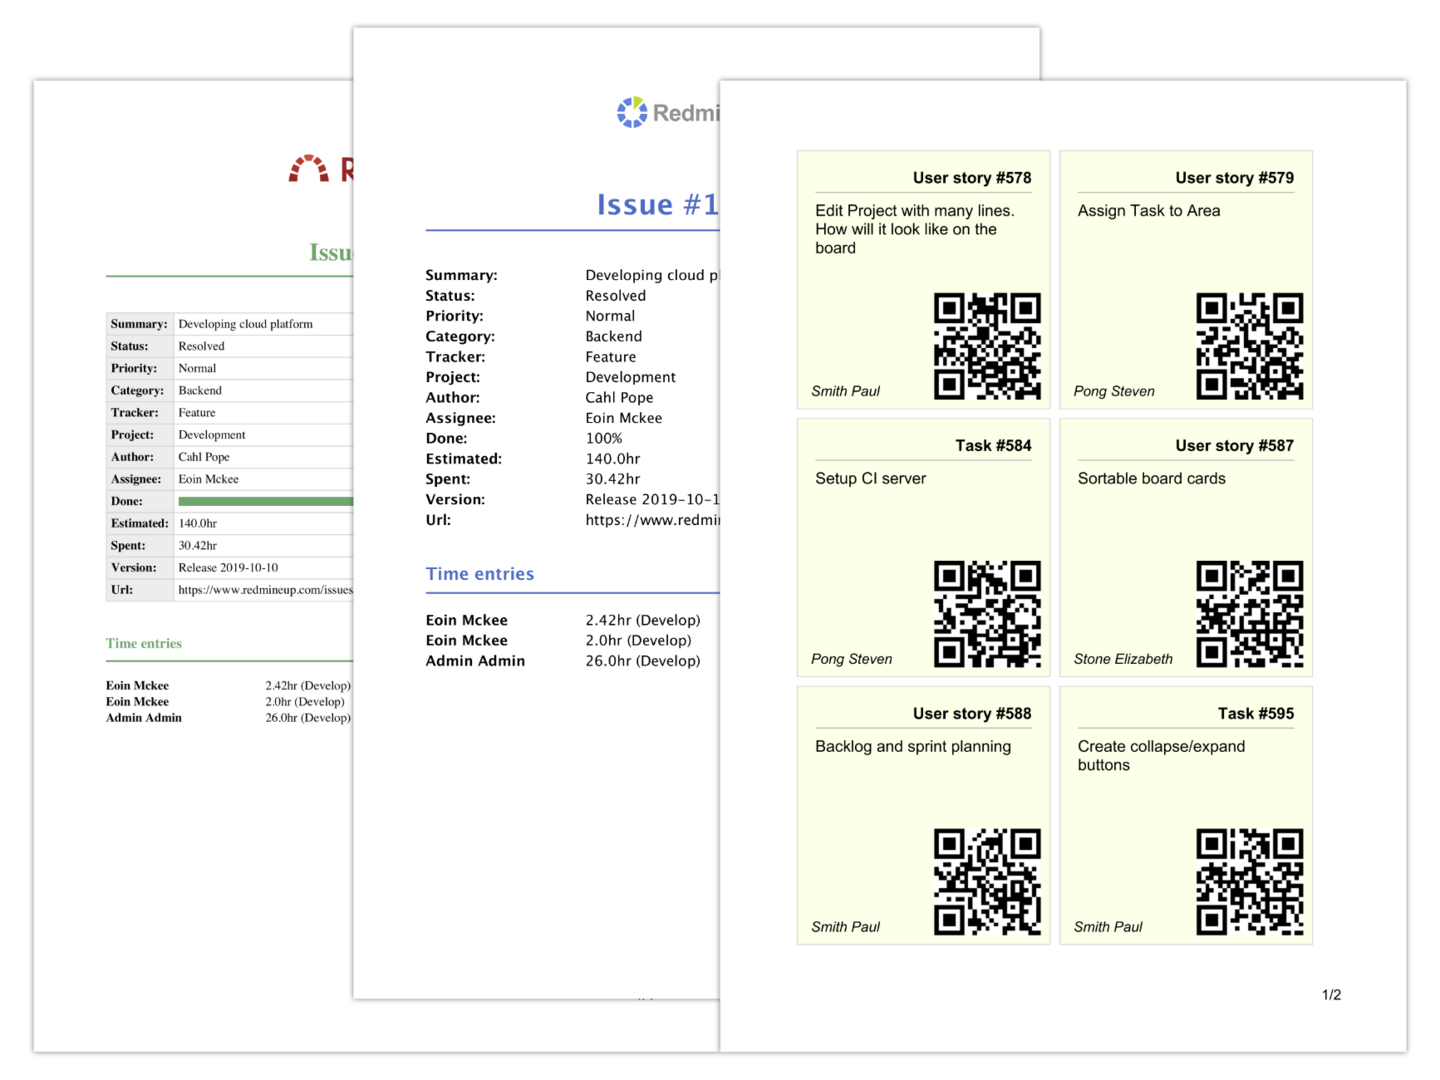Screen dimensions: 1440x1080
Task: Click the page number 1/2 indicator
Action: point(1331,995)
